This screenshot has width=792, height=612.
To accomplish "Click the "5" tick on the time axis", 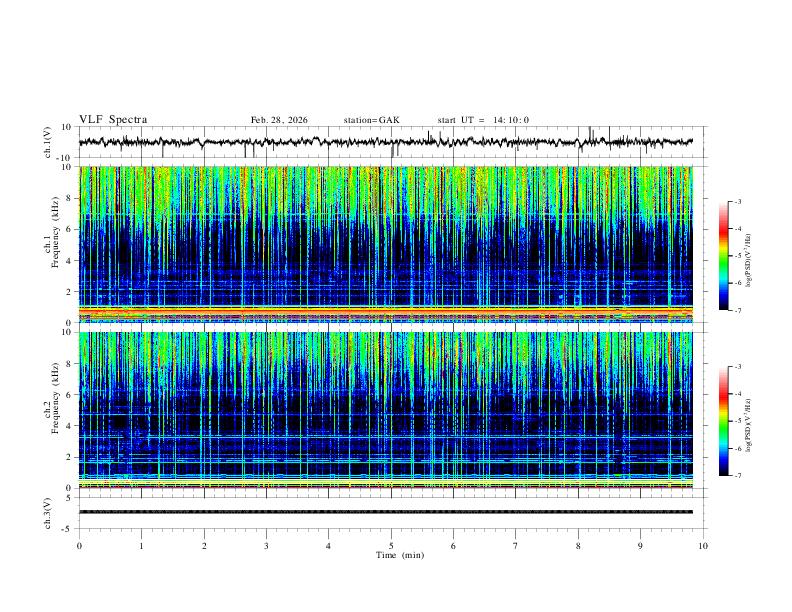I will (x=391, y=546).
